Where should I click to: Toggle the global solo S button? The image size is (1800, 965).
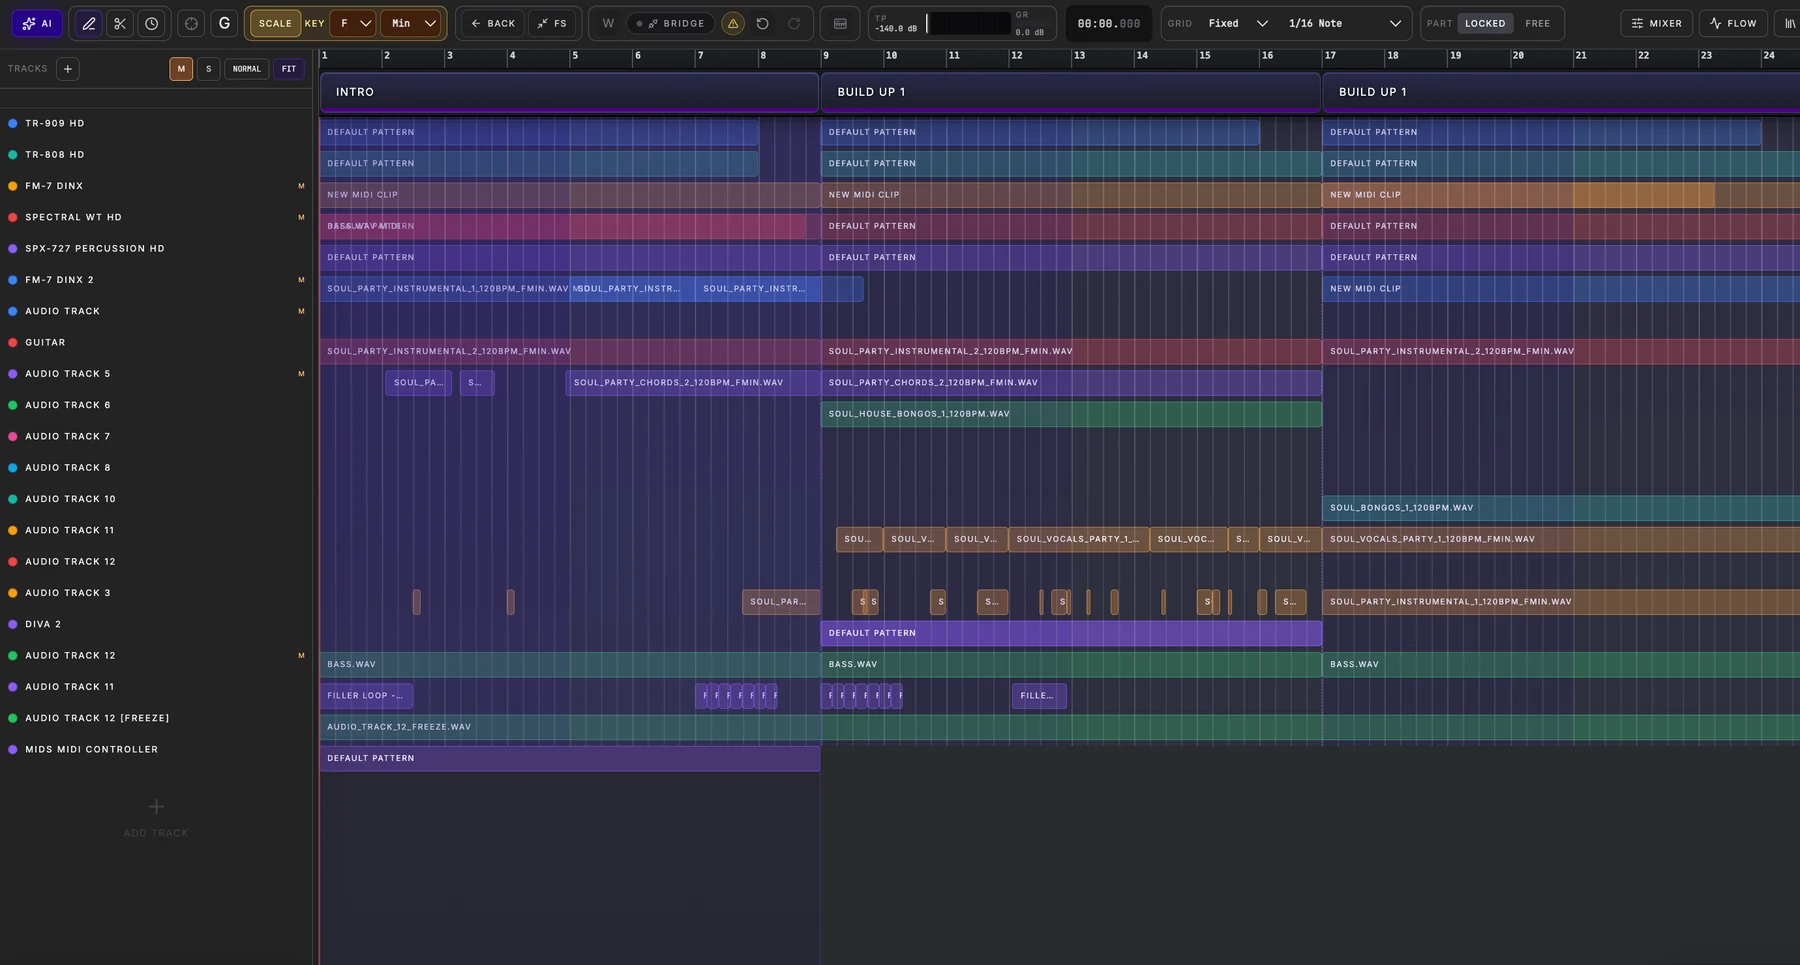(208, 69)
